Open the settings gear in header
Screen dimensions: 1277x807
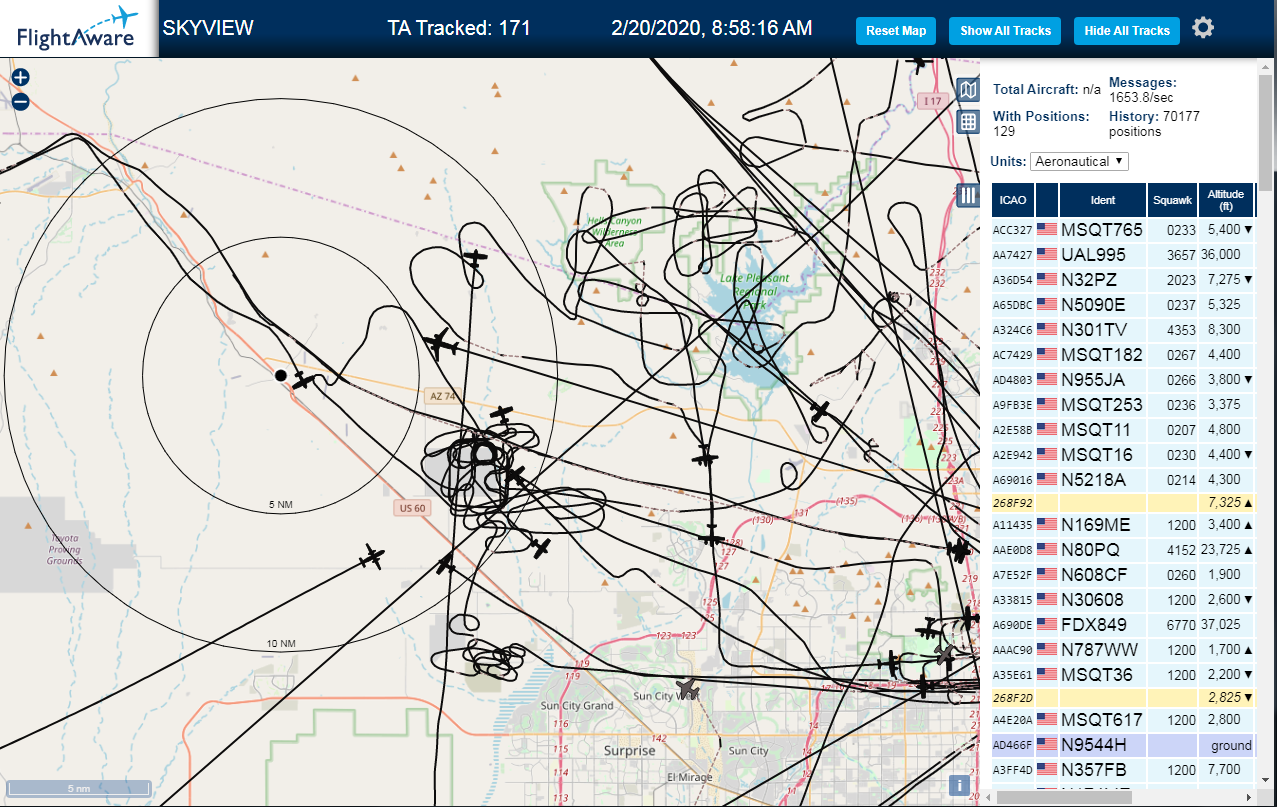[1203, 28]
